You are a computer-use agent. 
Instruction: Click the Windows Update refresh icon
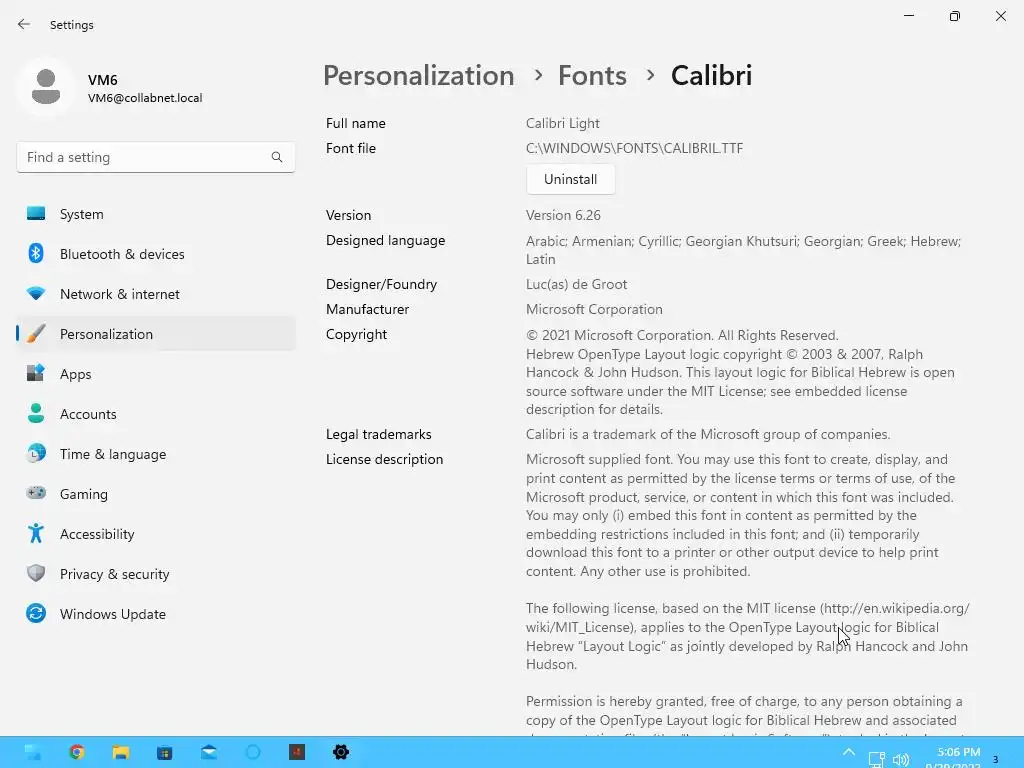point(36,613)
